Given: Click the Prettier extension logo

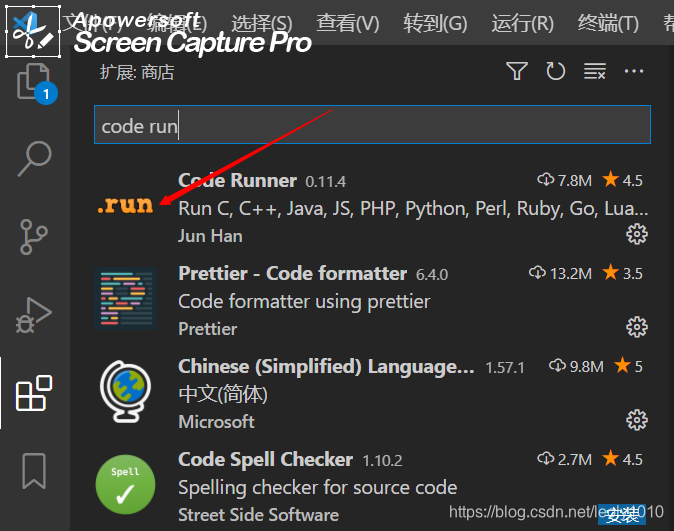Looking at the screenshot, I should point(126,298).
